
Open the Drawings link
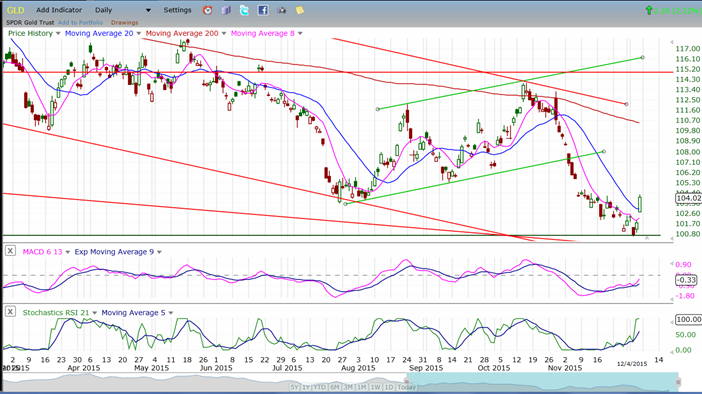124,22
